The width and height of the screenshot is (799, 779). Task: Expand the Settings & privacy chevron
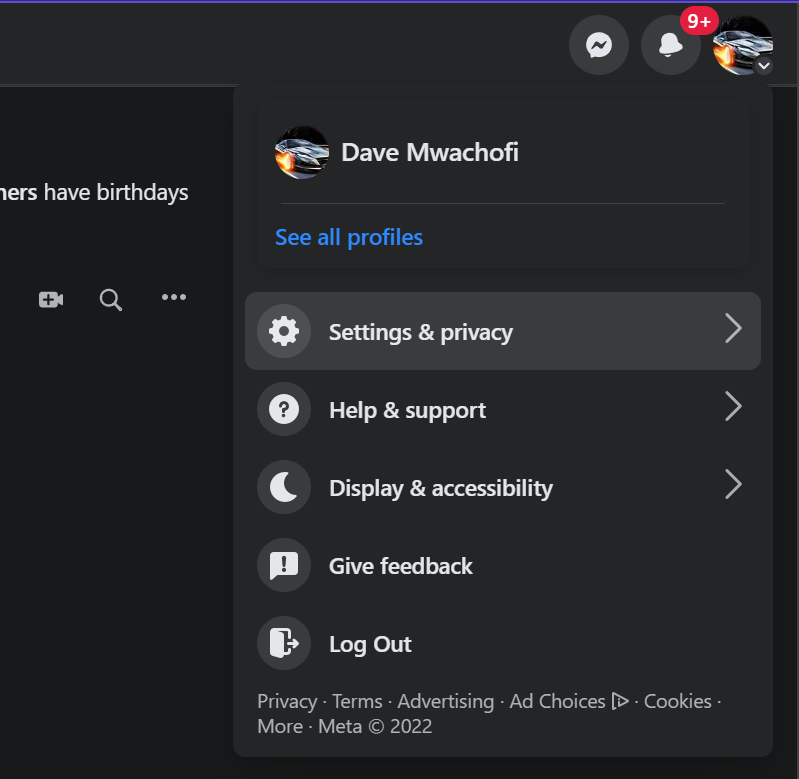[x=733, y=329]
